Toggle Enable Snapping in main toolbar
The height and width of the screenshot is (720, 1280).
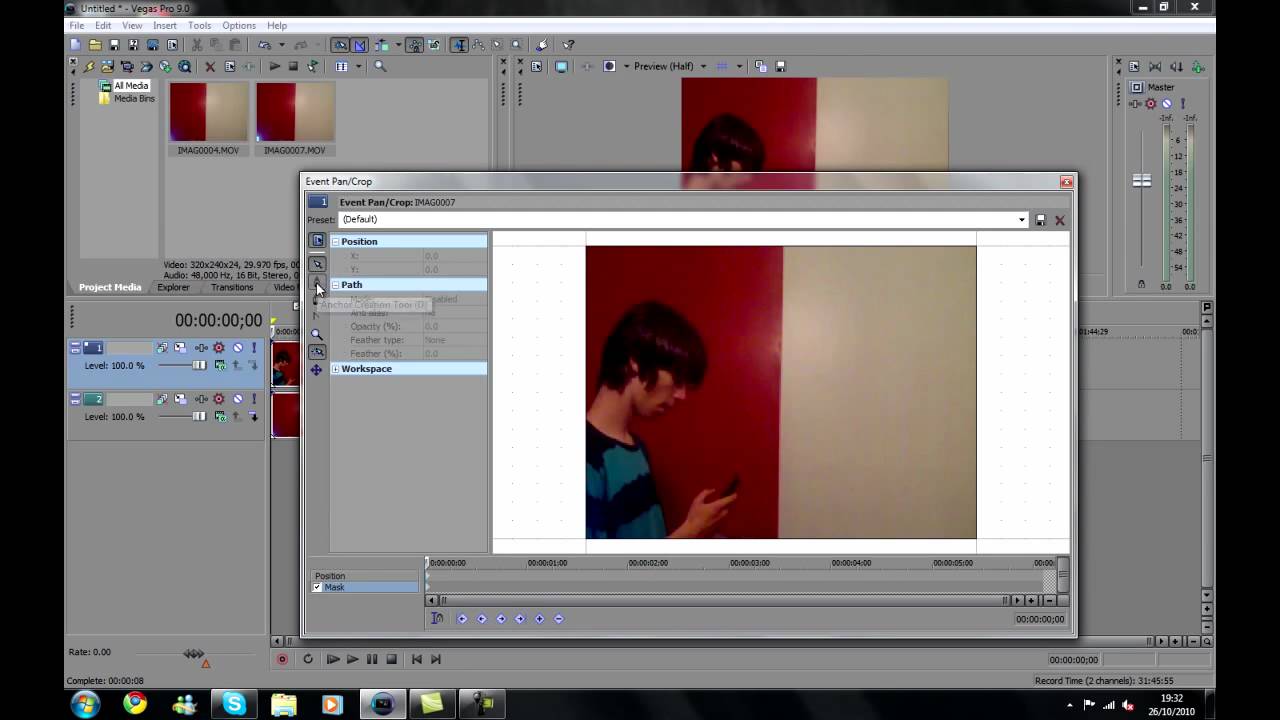click(x=340, y=45)
